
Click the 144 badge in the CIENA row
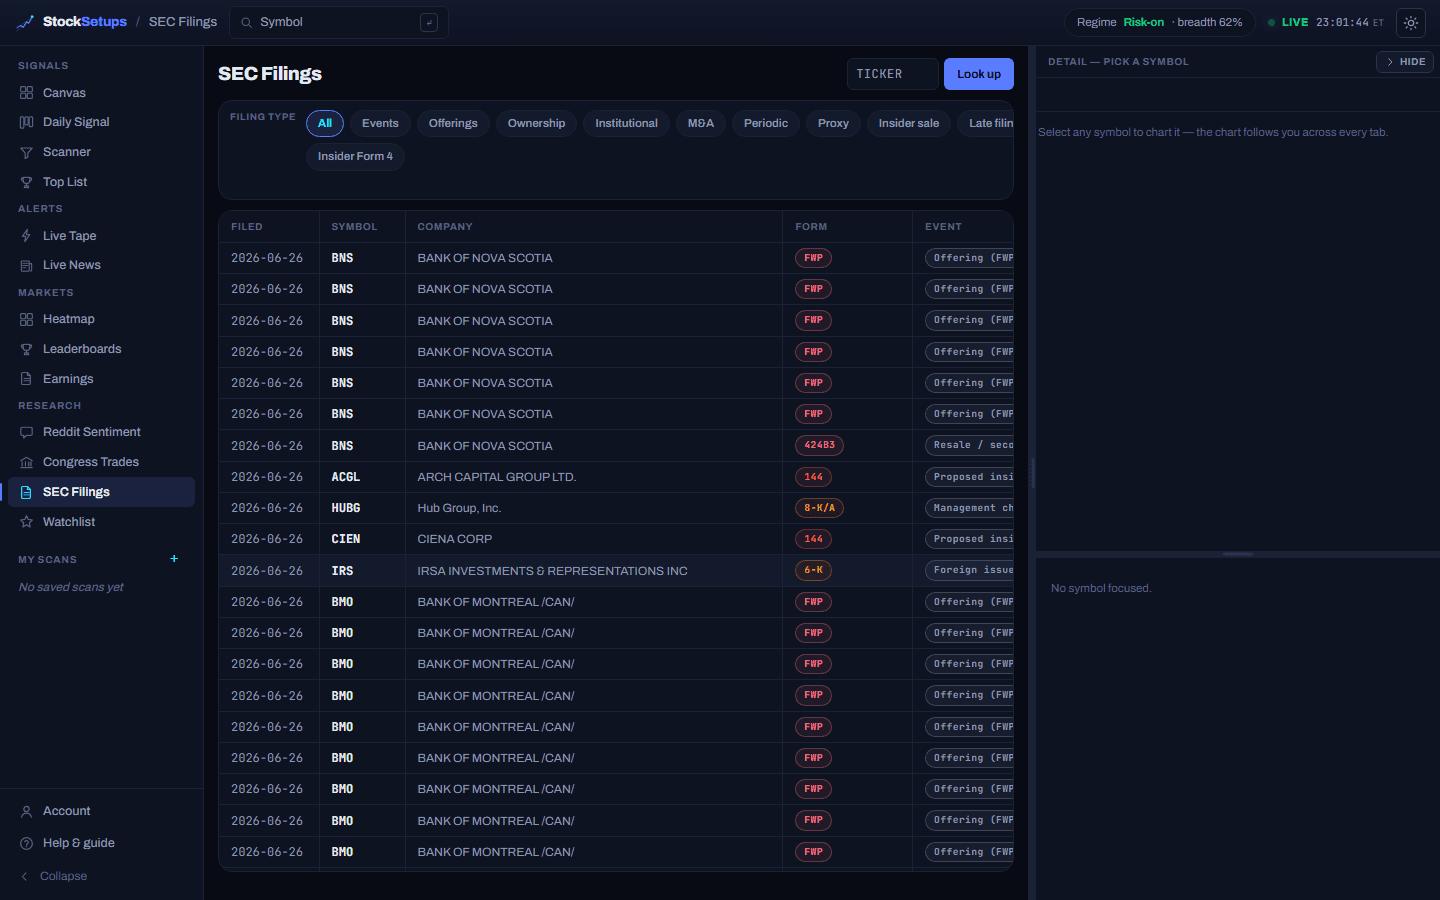pos(814,539)
